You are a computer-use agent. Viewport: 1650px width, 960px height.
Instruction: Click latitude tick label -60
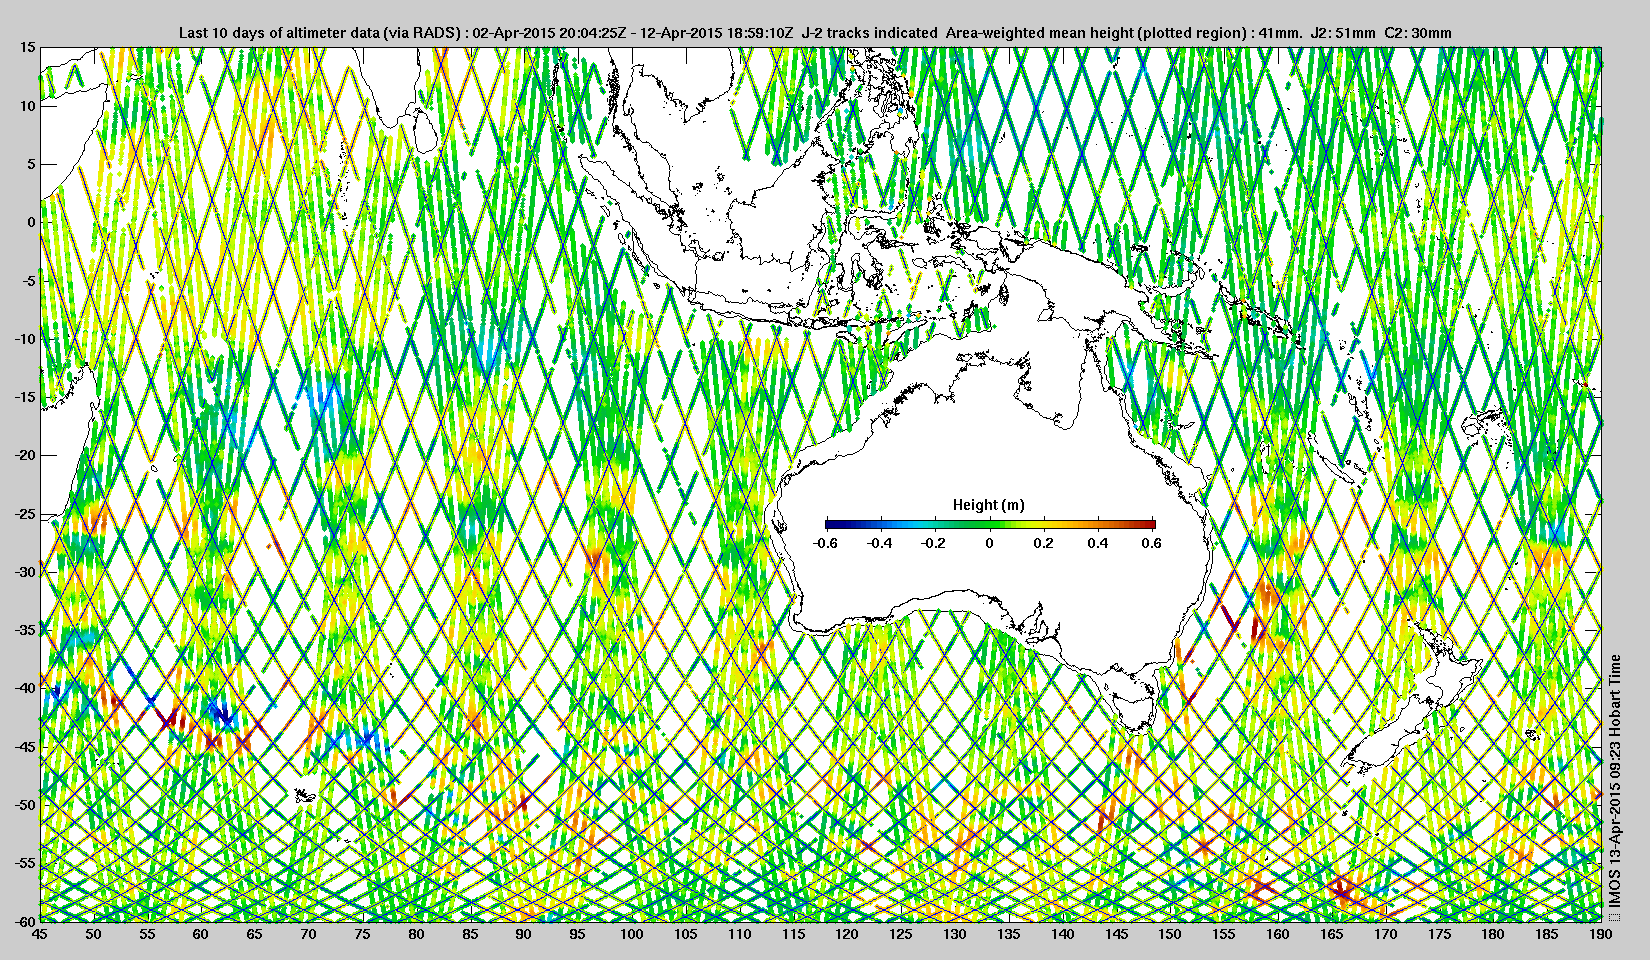click(23, 920)
